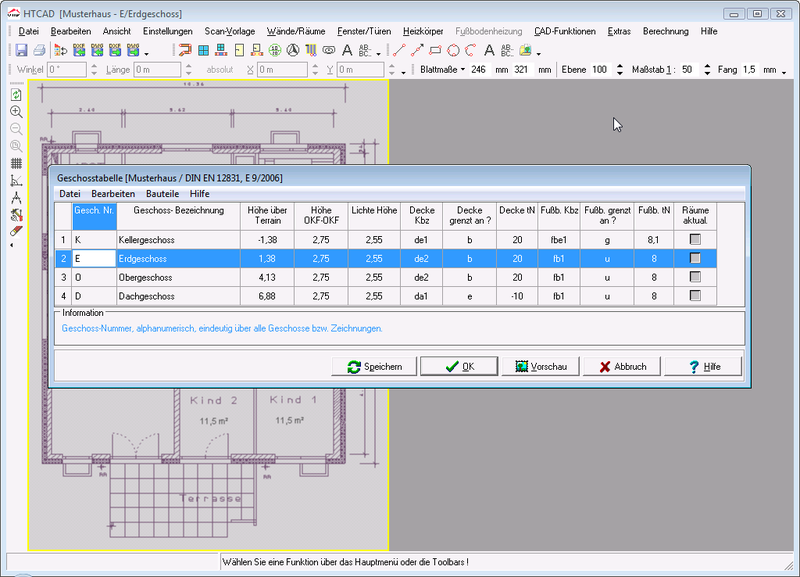Screen dimensions: 800x577
Task: Click the blue four-pane window icon
Action: pyautogui.click(x=203, y=50)
